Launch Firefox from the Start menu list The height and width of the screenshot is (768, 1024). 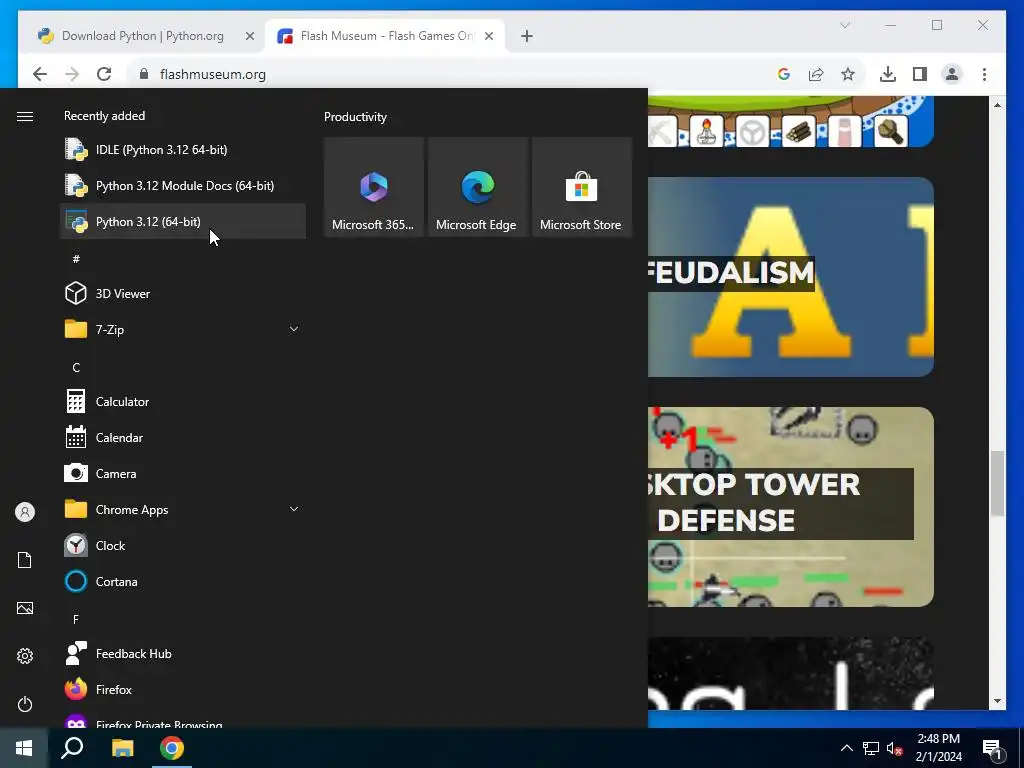point(183,689)
